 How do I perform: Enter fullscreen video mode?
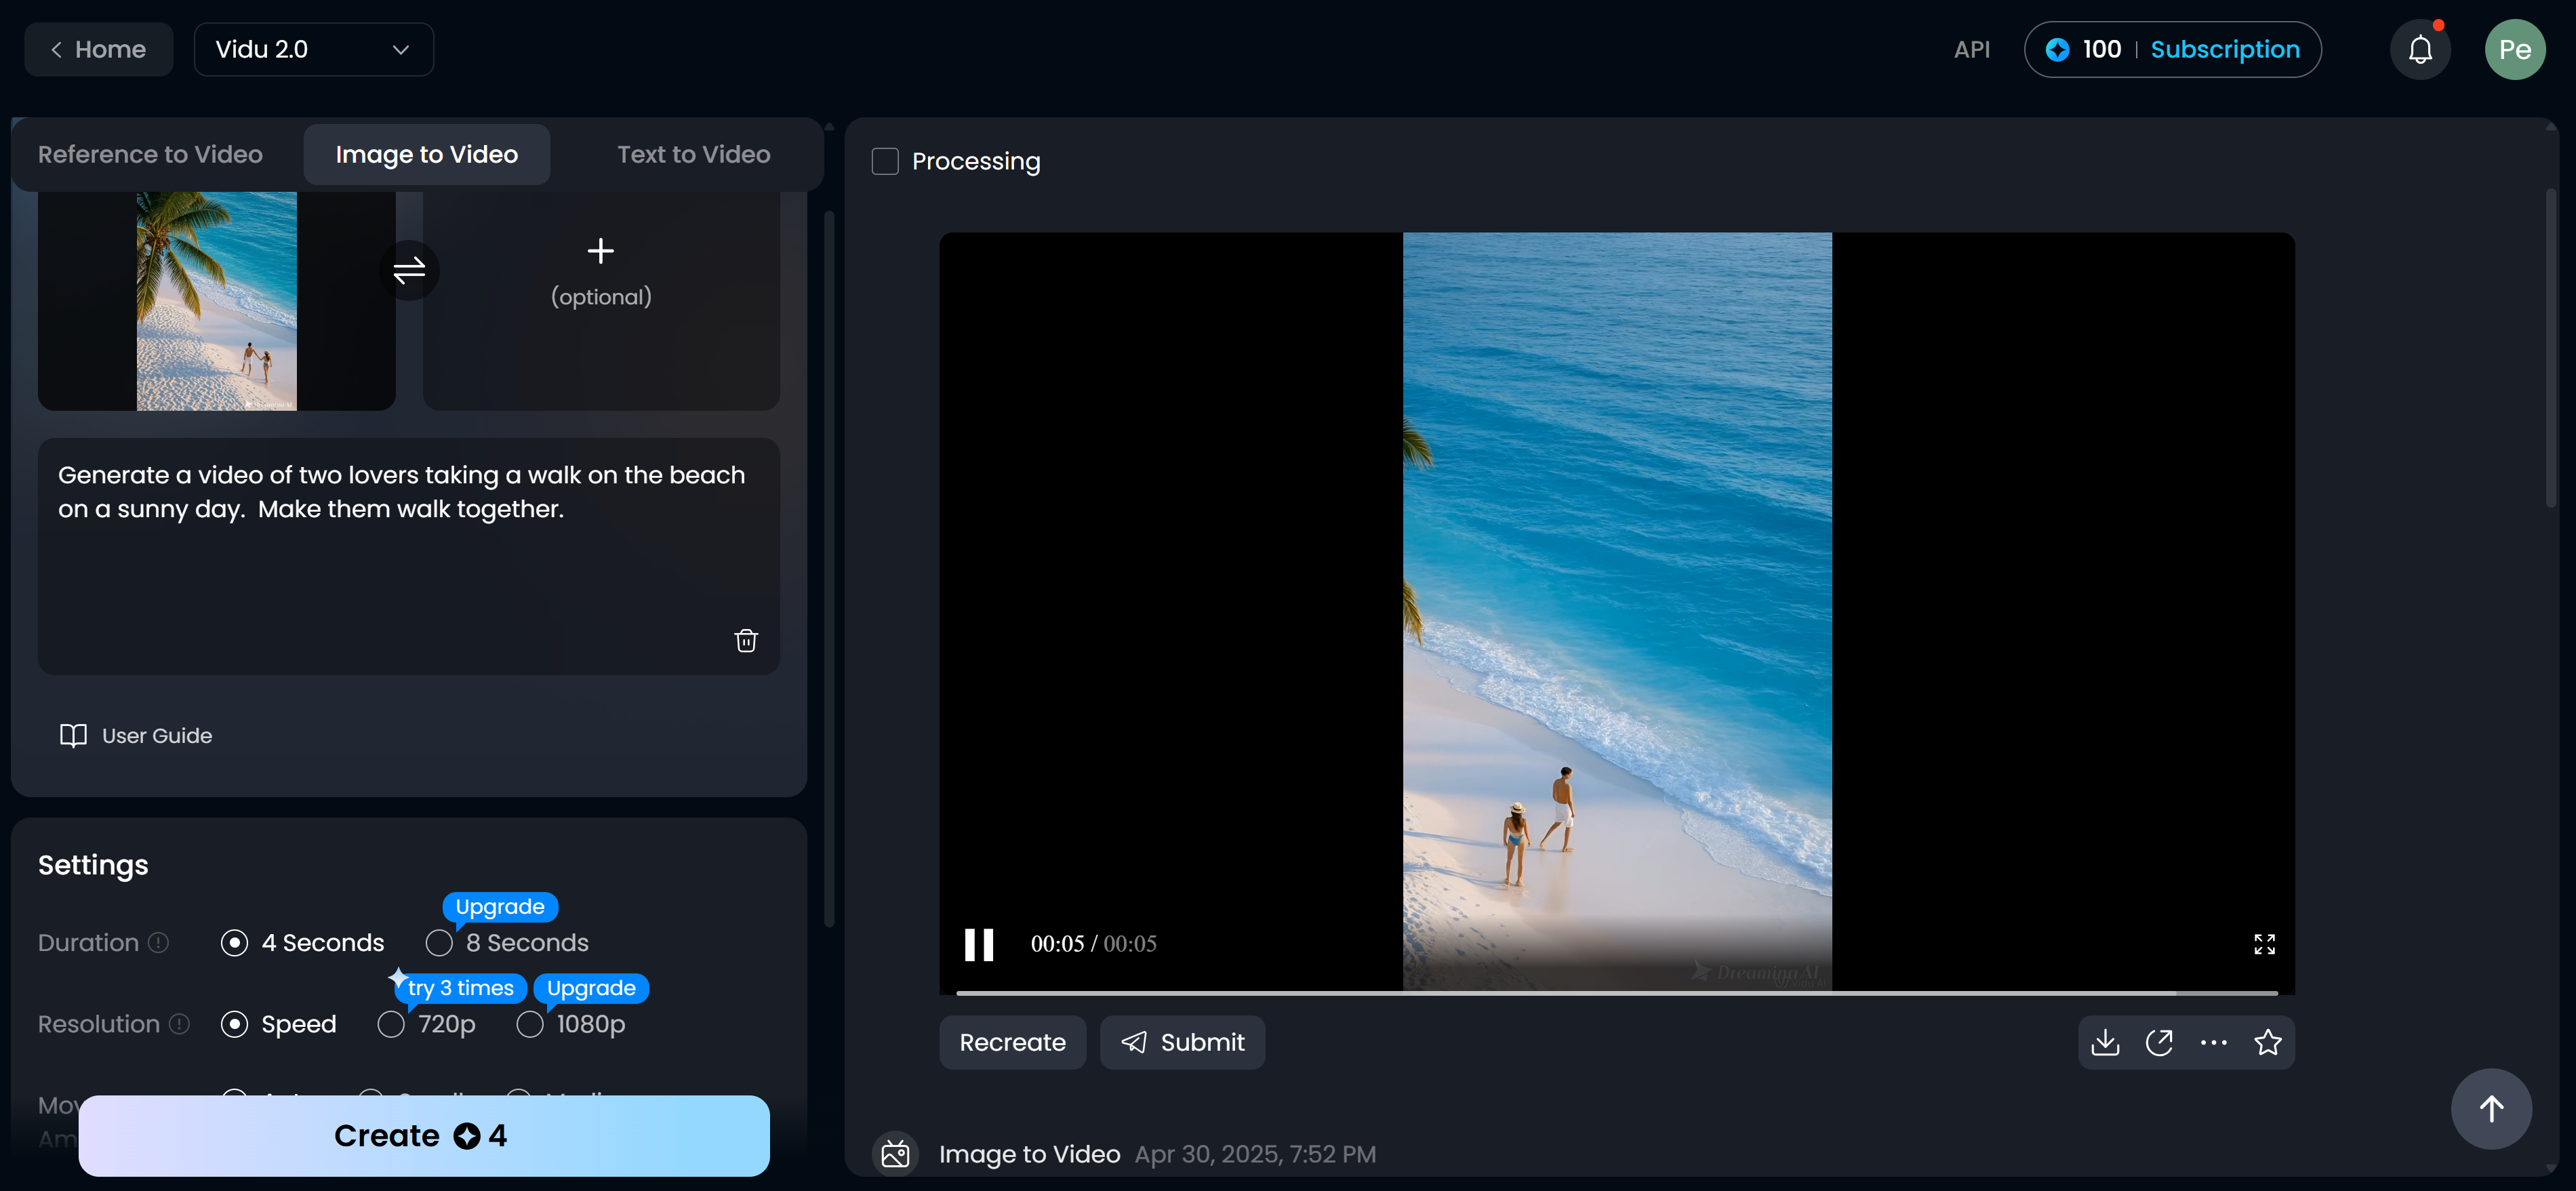pos(2264,943)
